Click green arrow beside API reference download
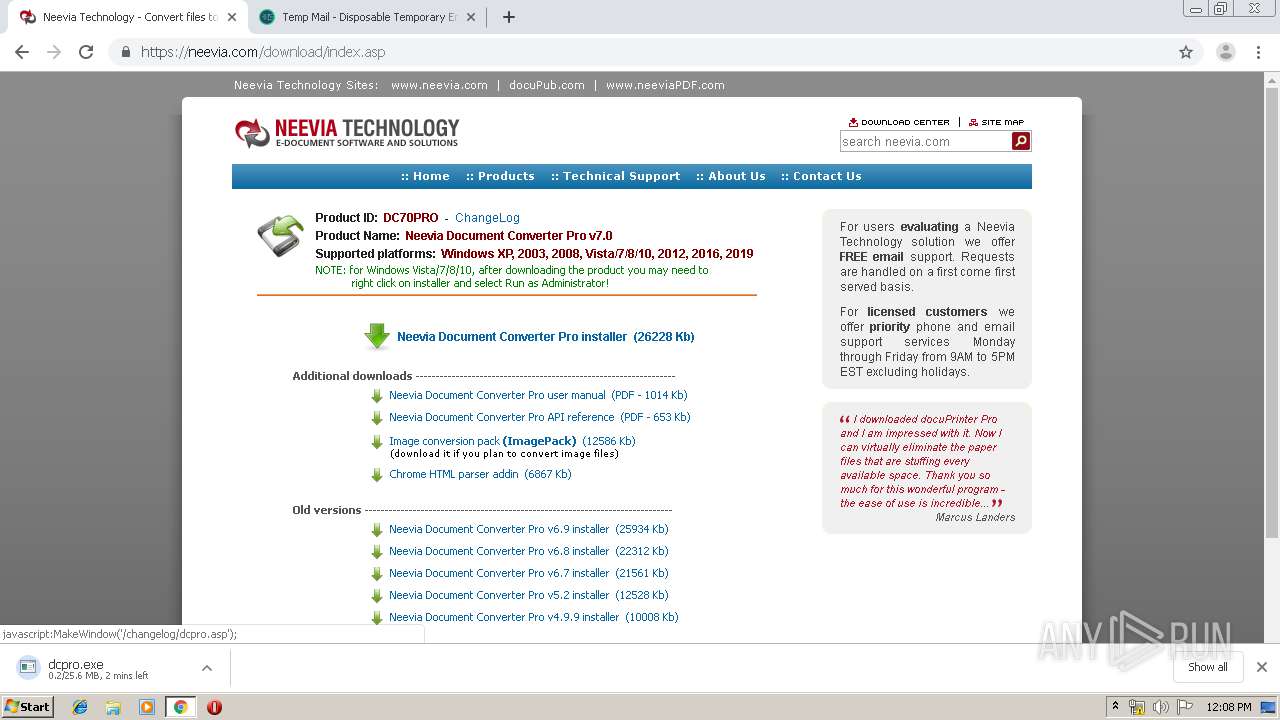 [377, 418]
